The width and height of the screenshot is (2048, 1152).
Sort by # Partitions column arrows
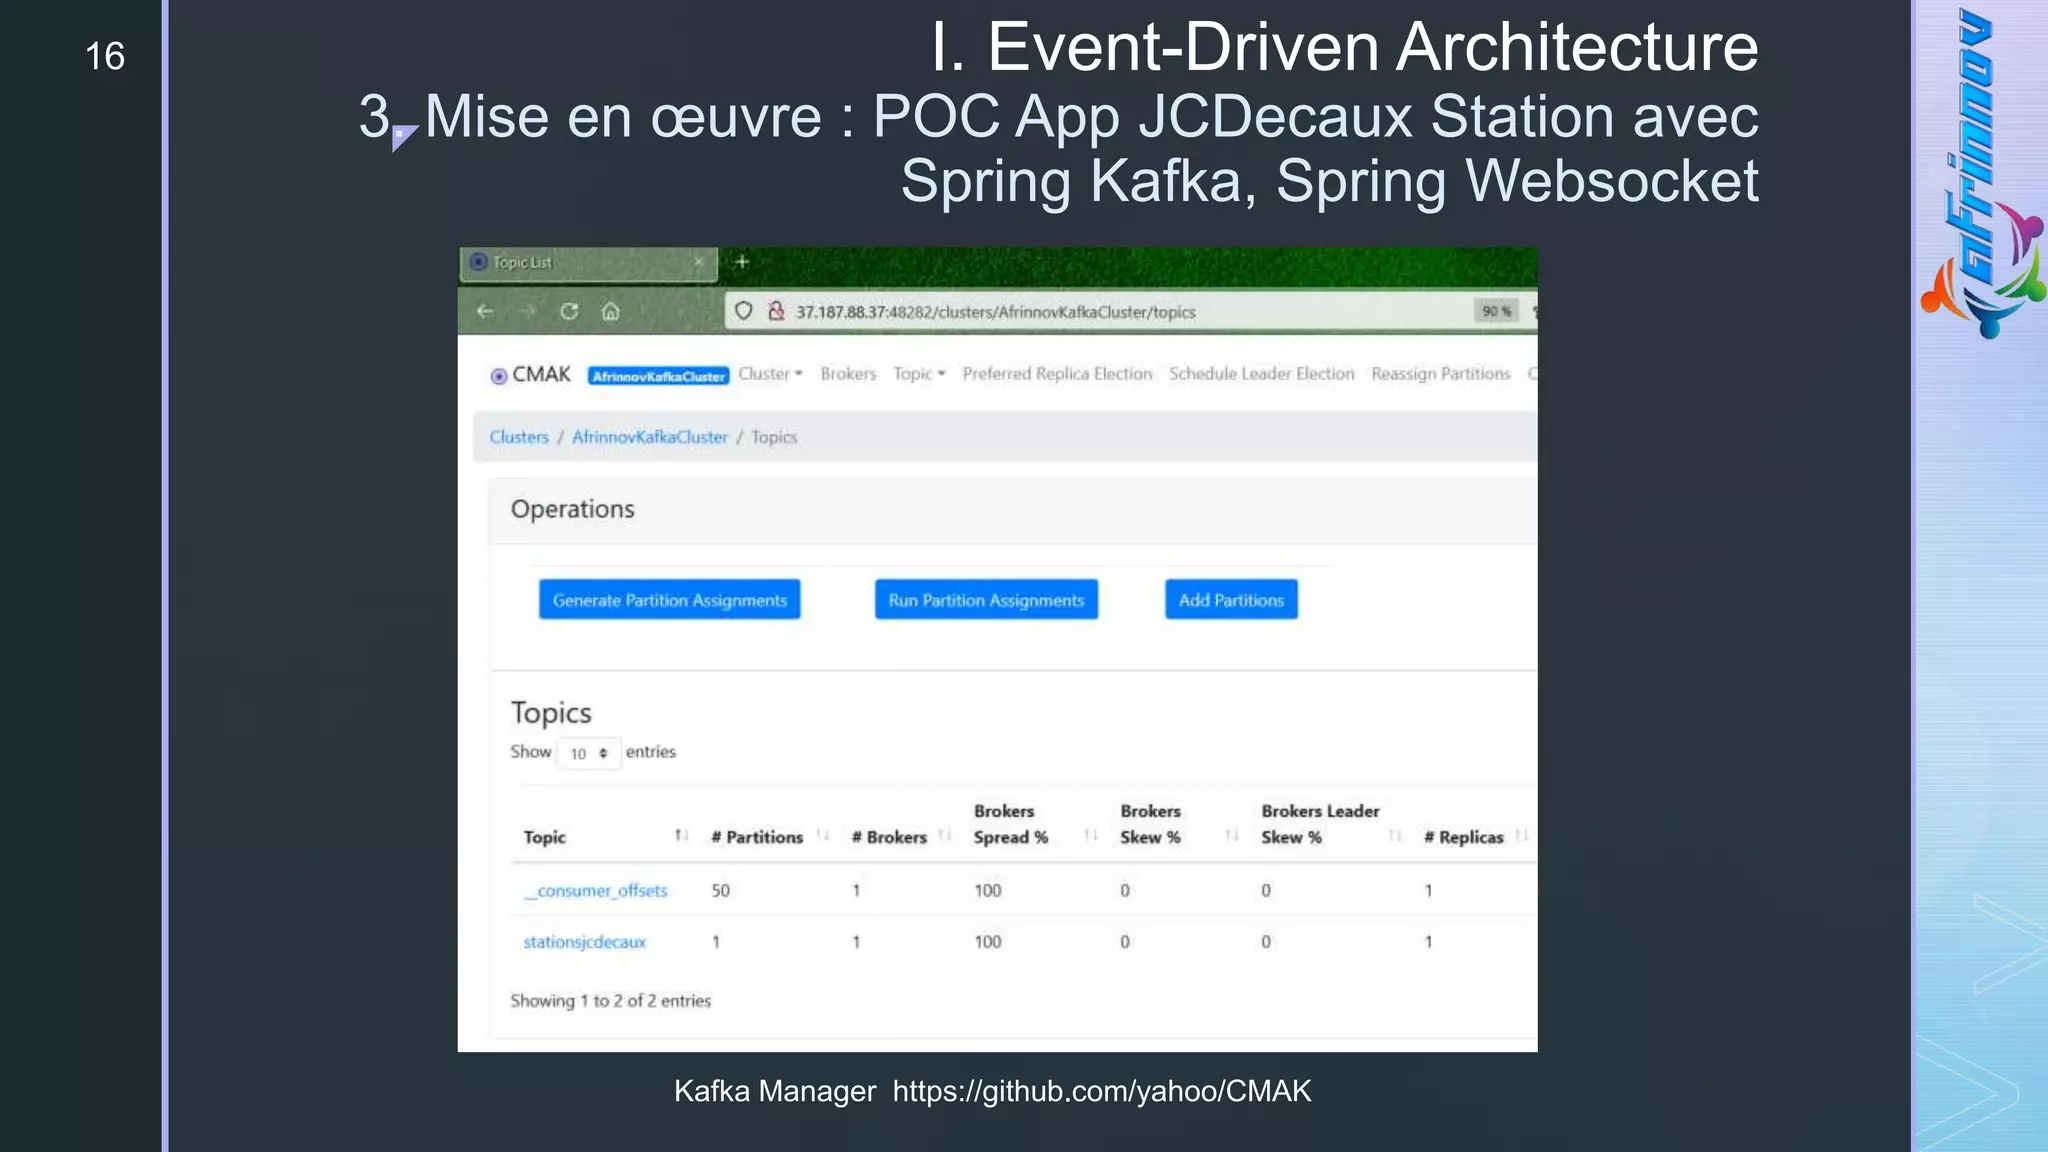[x=823, y=836]
